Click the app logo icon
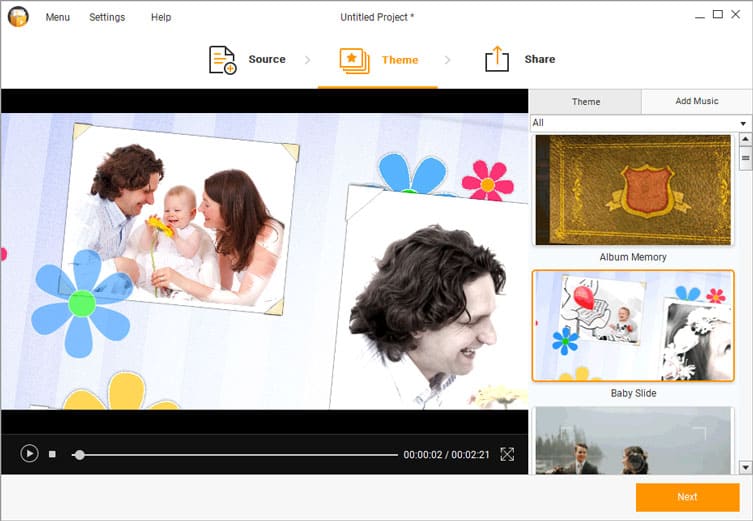 pos(18,17)
